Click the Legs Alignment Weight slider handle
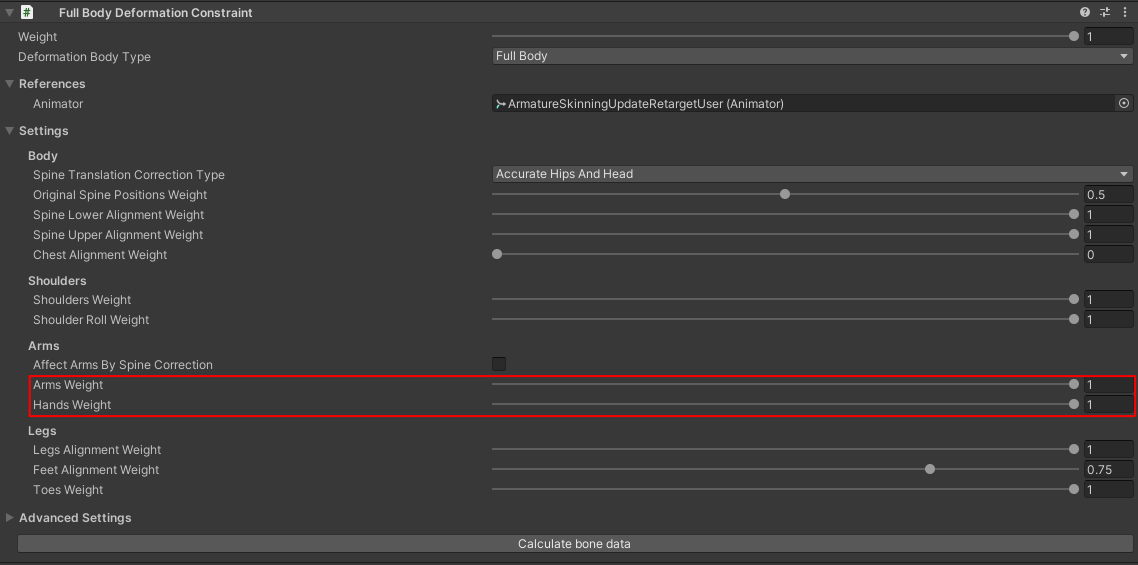 click(1074, 450)
